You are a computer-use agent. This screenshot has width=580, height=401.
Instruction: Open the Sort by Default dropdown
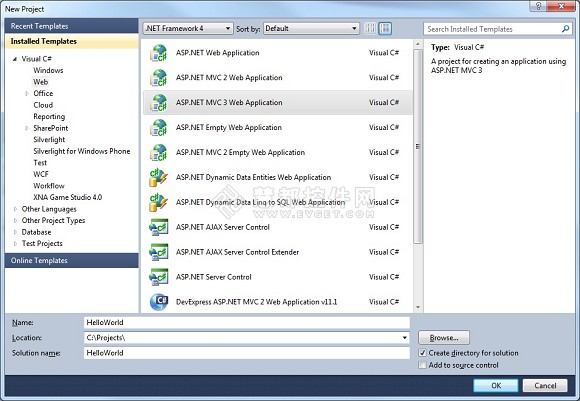tap(311, 28)
